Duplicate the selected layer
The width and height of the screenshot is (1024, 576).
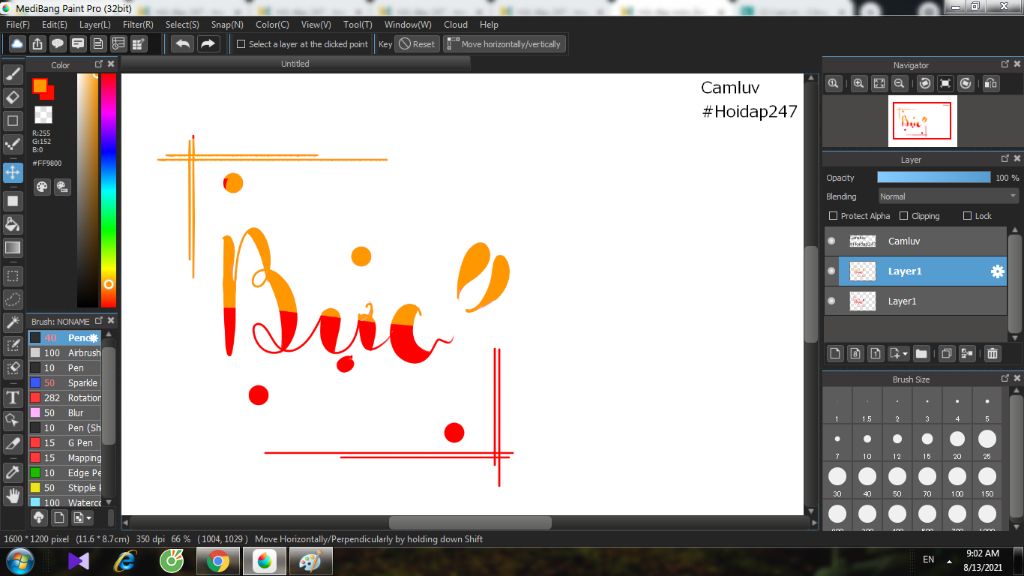coord(946,353)
